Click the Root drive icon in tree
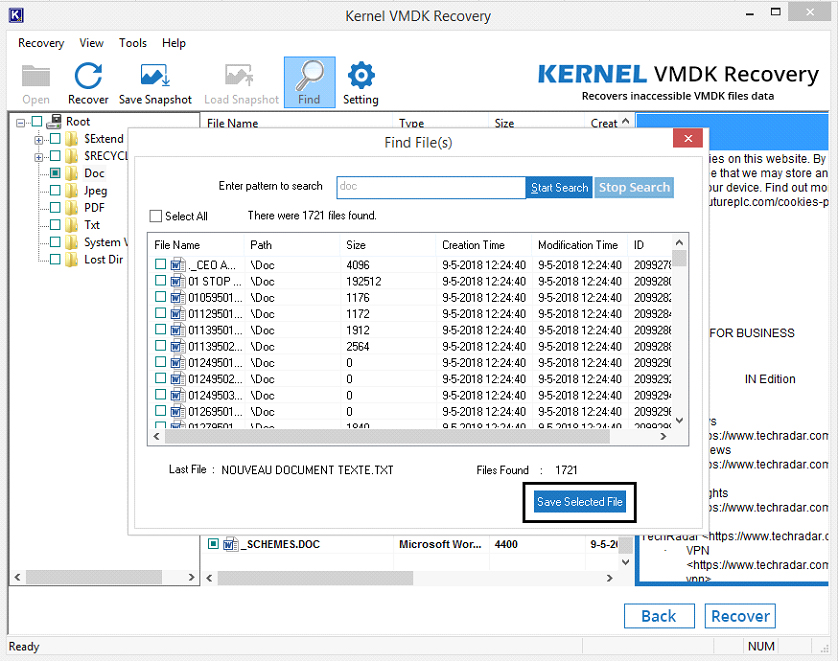The image size is (838, 661). point(53,122)
